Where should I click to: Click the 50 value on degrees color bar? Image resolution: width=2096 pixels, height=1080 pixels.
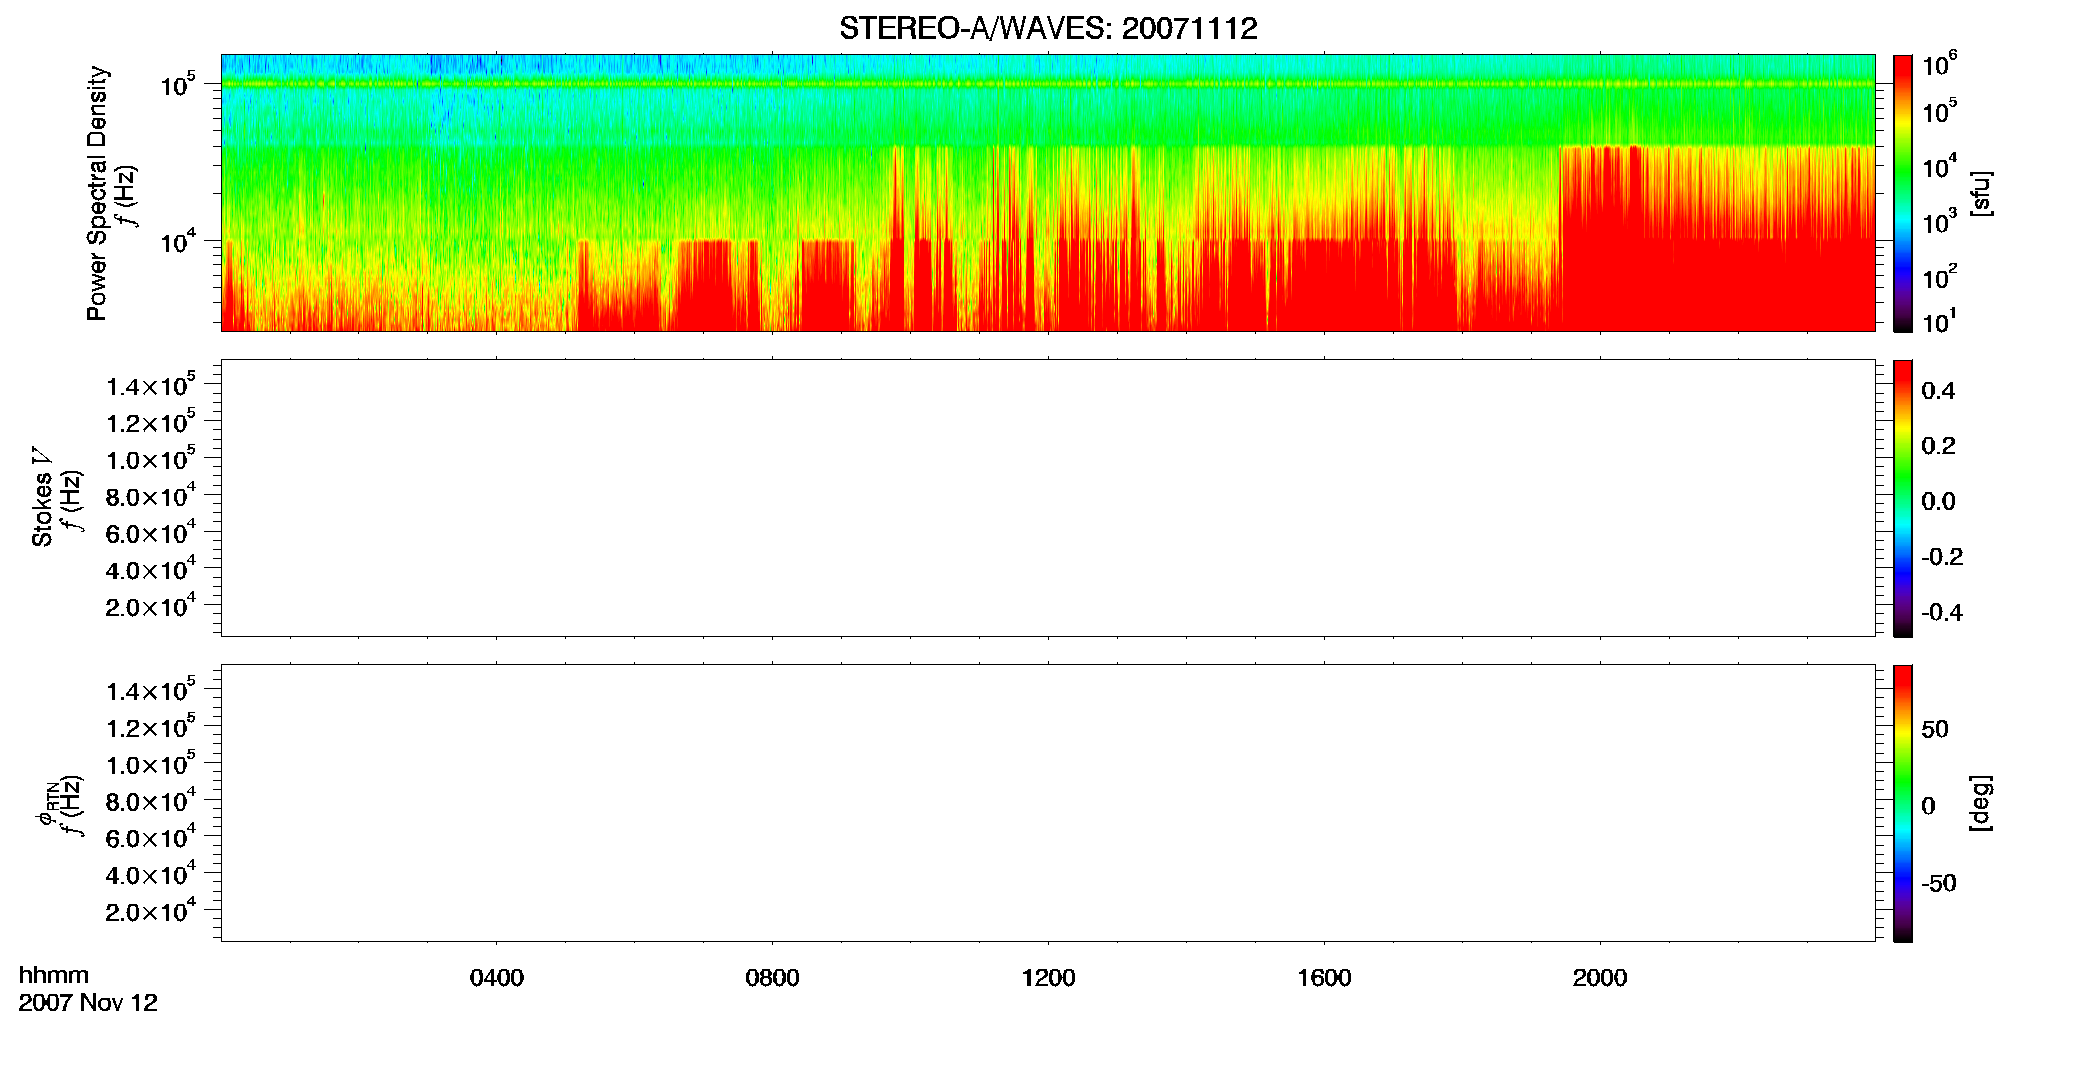click(x=1935, y=729)
